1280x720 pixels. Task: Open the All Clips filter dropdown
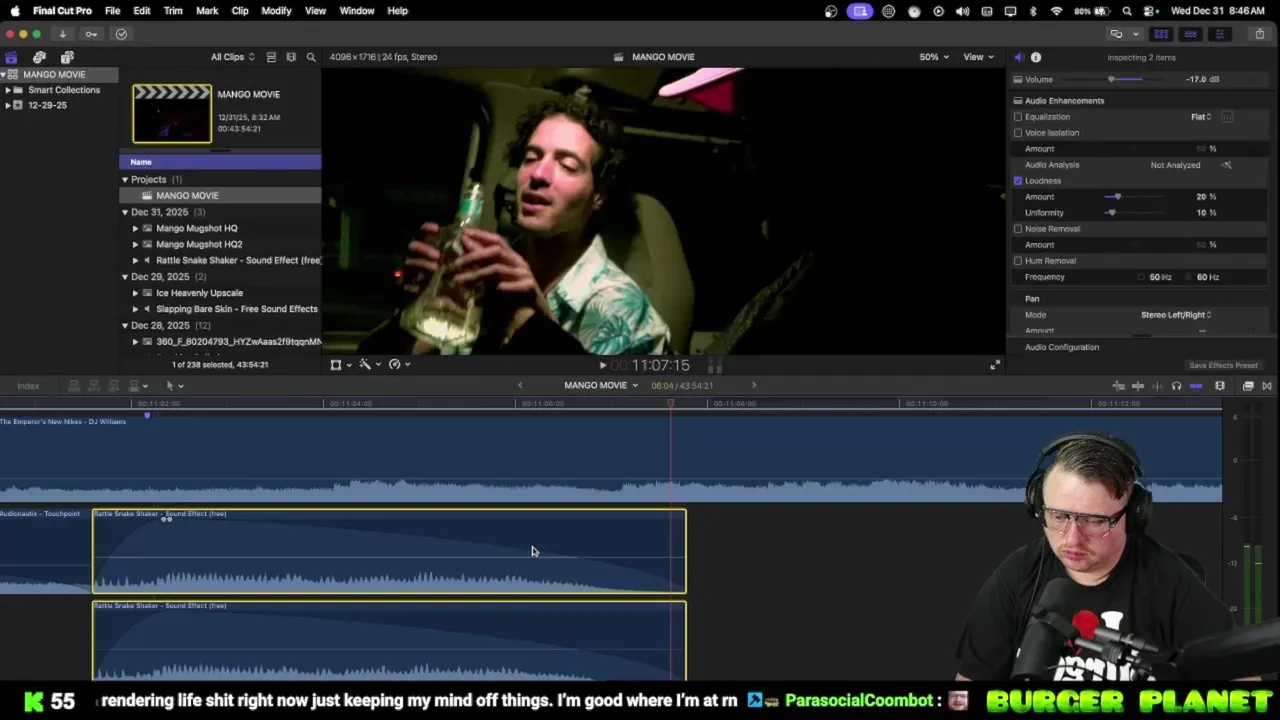232,57
